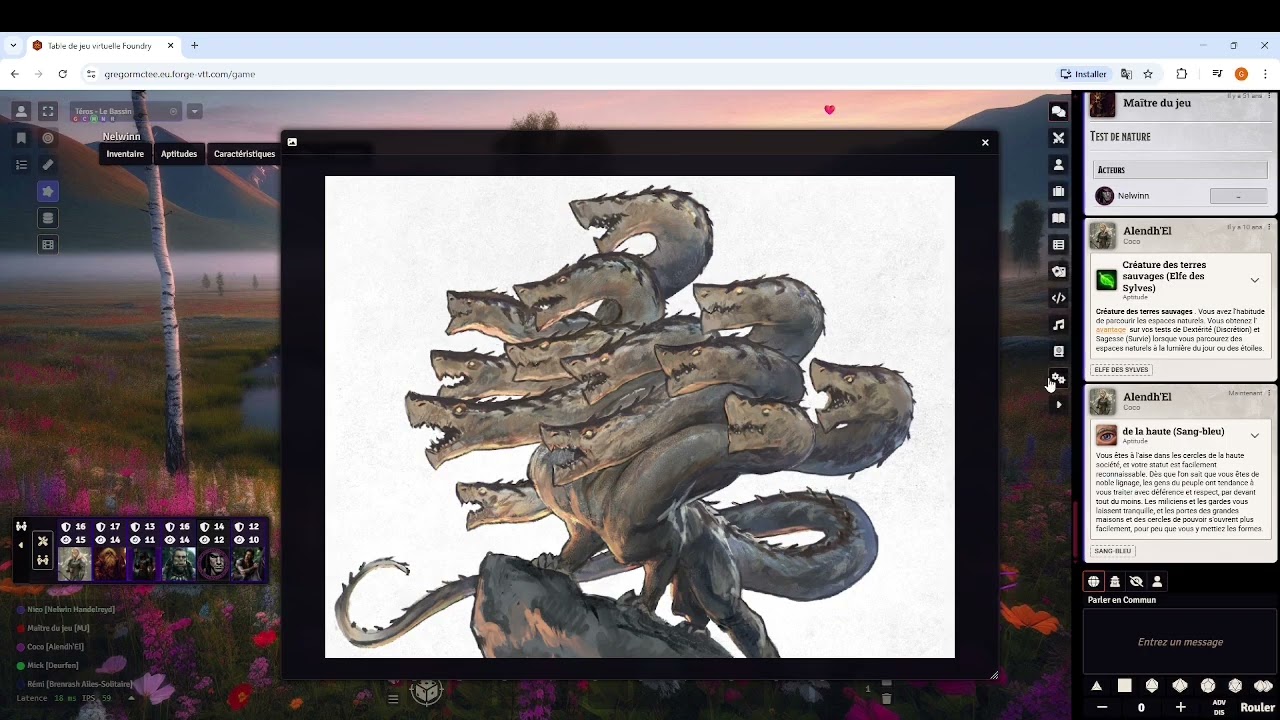Set chat roll mode to blind roll
The width and height of the screenshot is (1280, 720).
pyautogui.click(x=1136, y=581)
